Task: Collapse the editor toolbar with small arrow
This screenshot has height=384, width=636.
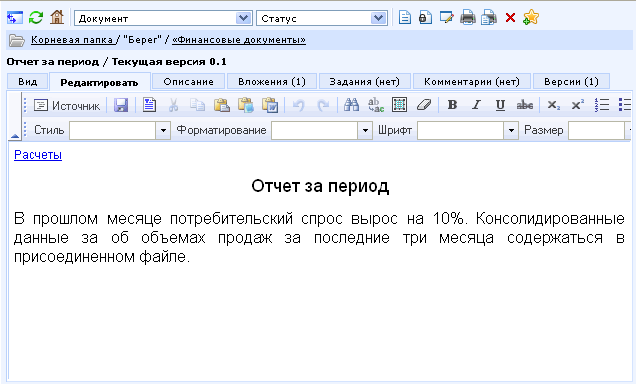Action: (x=15, y=136)
